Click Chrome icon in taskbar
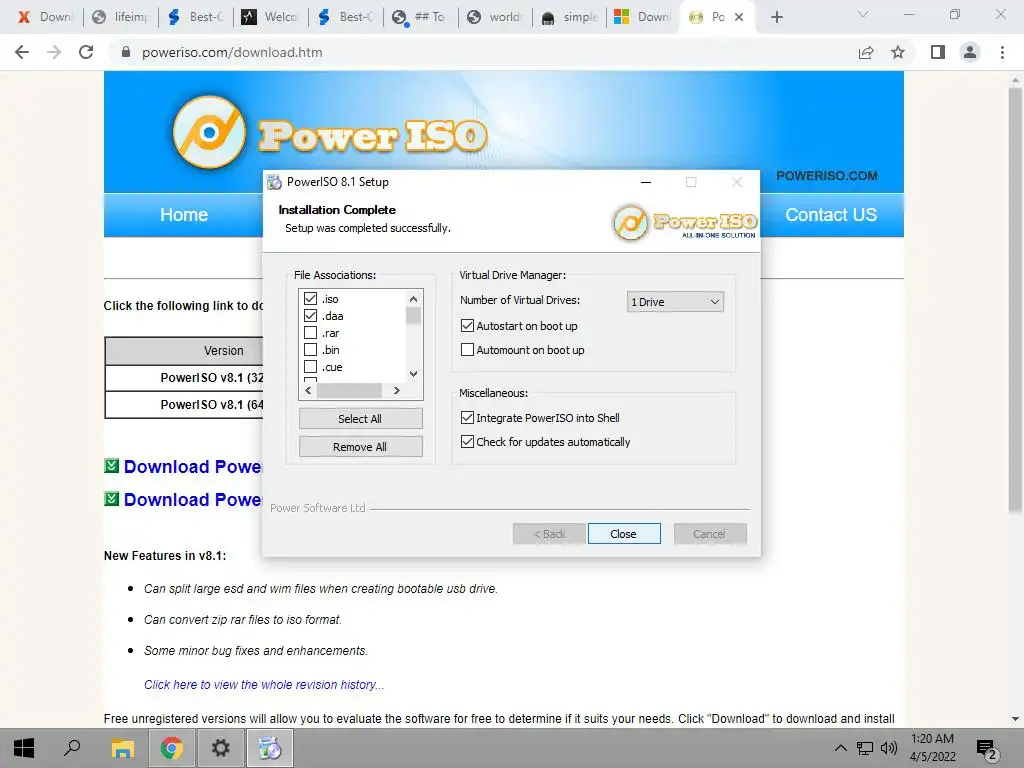 pyautogui.click(x=171, y=748)
